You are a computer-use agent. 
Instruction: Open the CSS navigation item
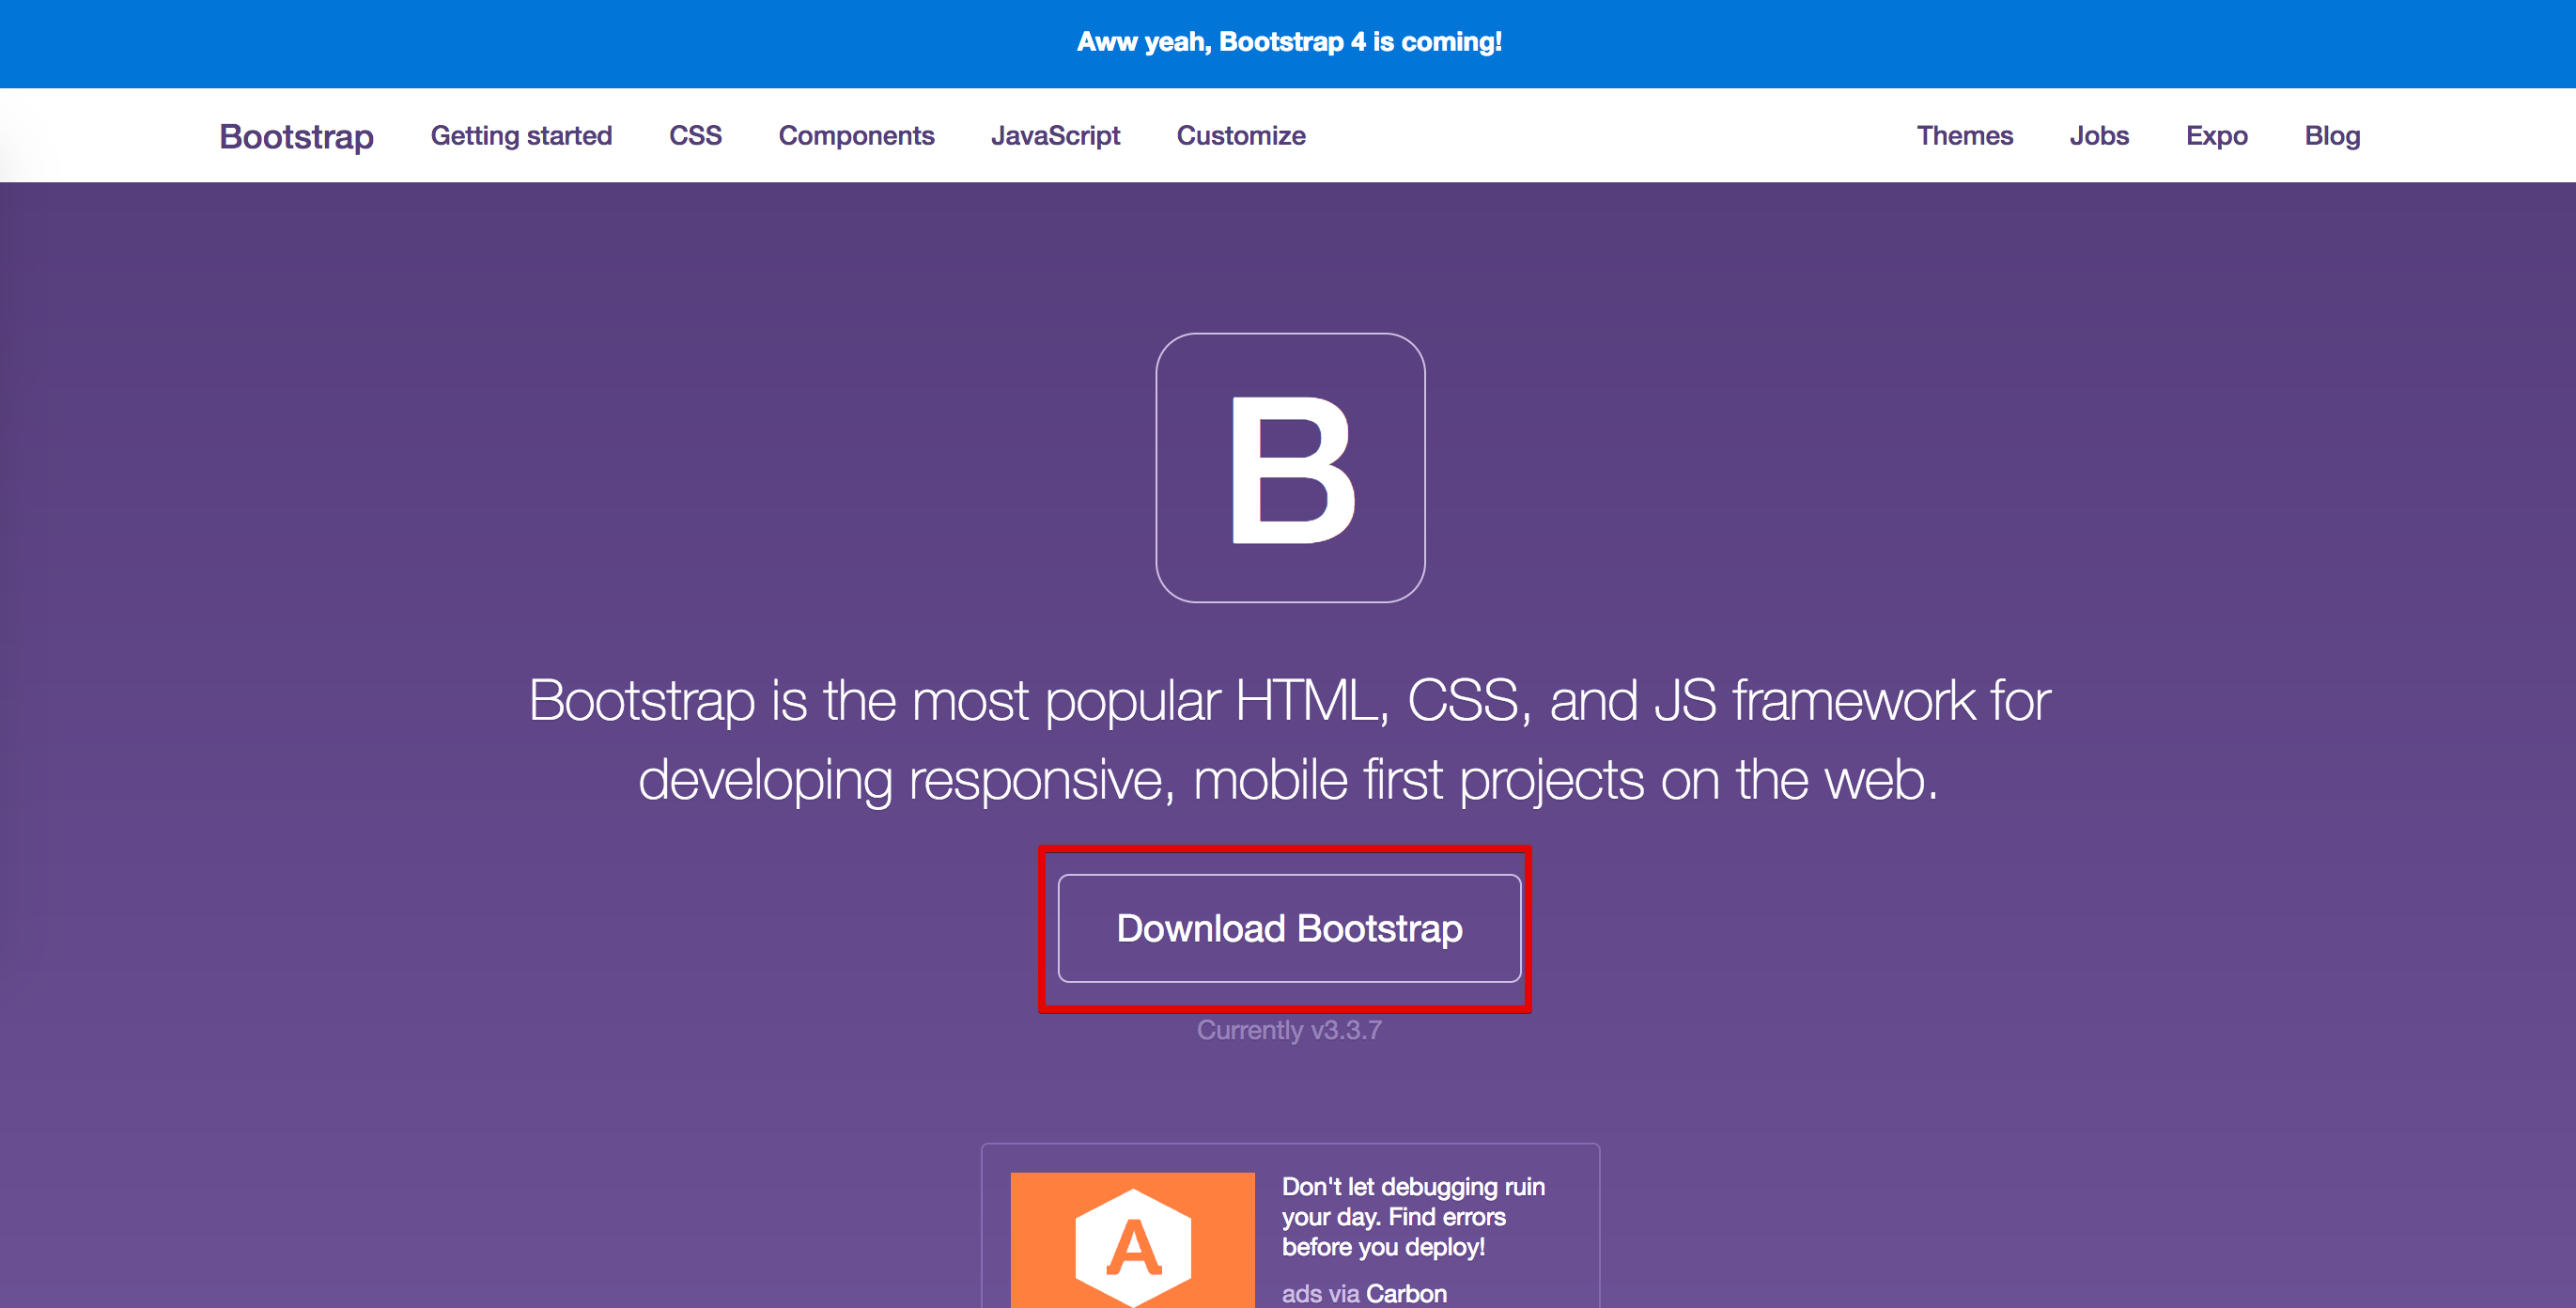[695, 136]
